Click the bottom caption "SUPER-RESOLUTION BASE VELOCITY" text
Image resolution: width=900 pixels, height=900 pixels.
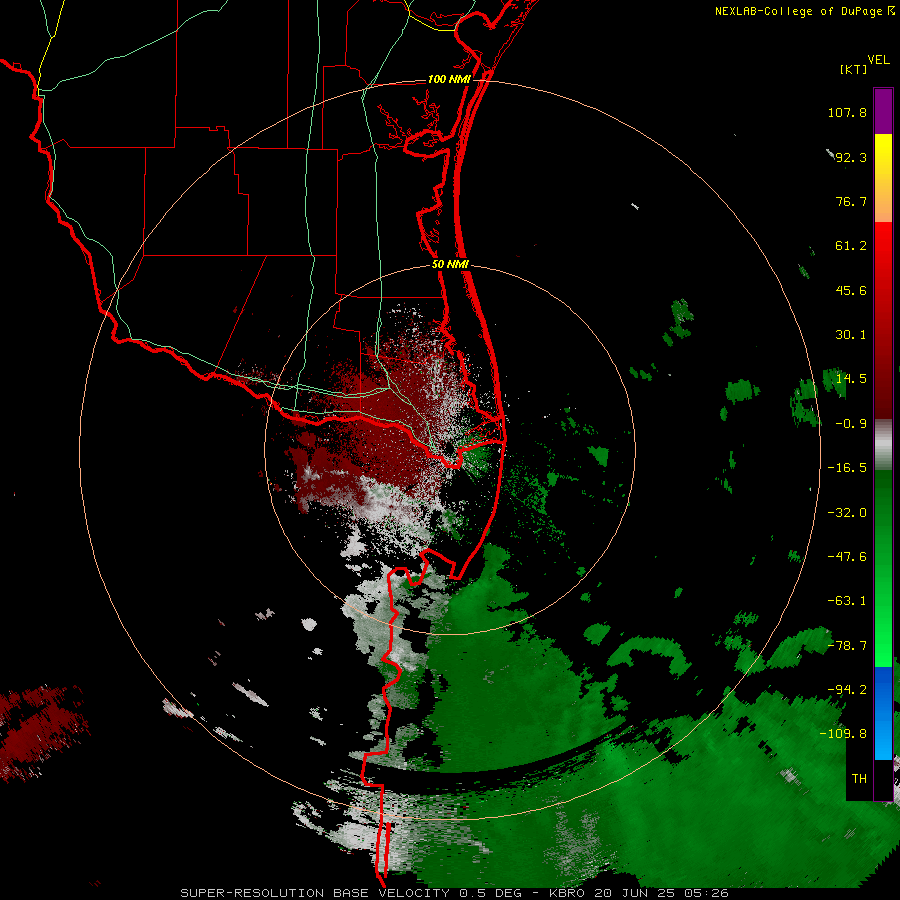click(x=315, y=893)
